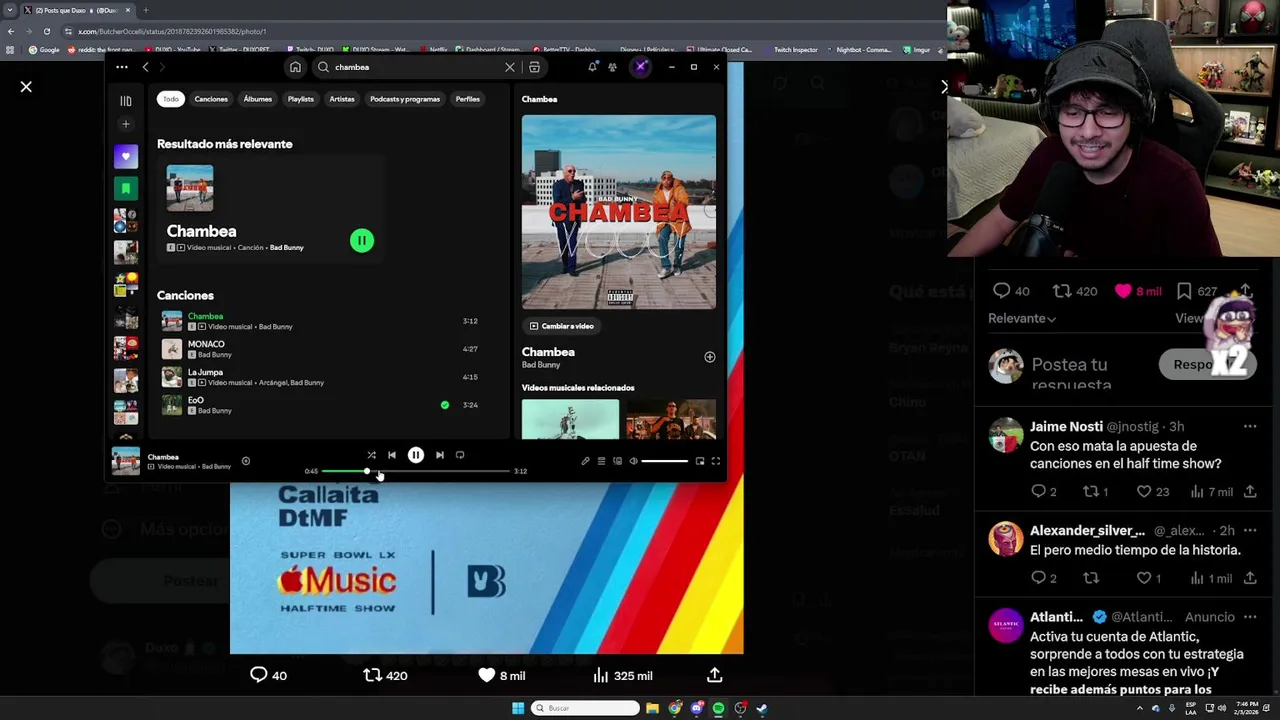The image size is (1280, 720).
Task: Click Cambiar a video button
Action: tap(561, 326)
